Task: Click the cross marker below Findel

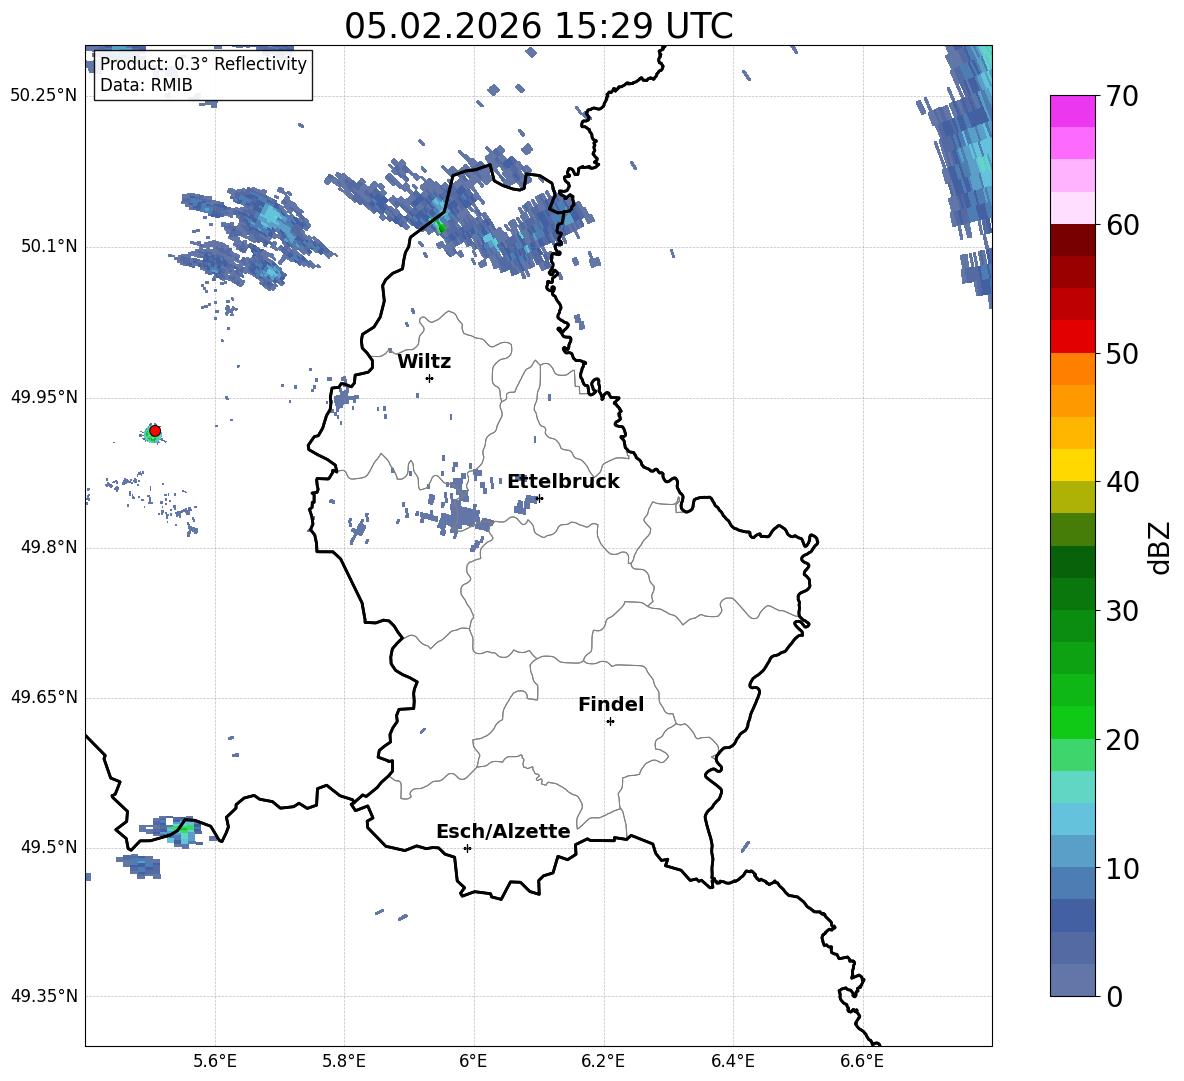Action: (x=610, y=722)
